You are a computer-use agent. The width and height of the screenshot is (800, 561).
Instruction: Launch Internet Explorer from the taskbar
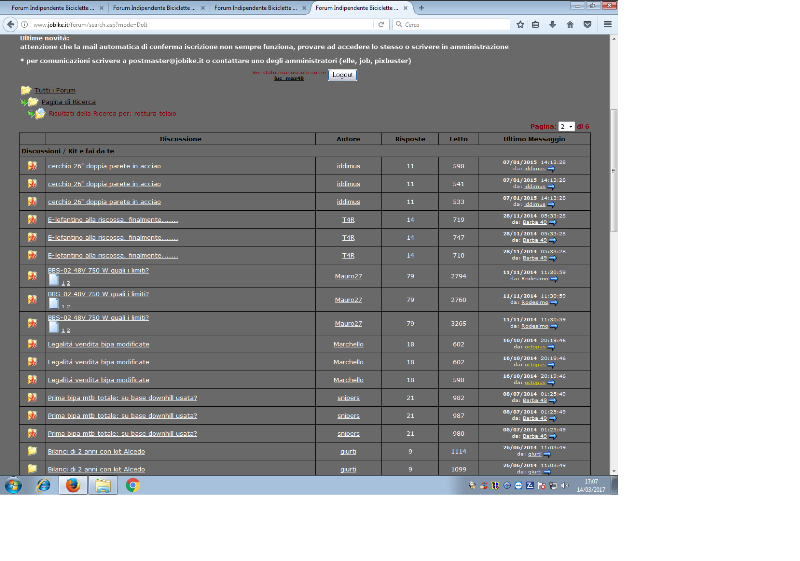click(x=43, y=486)
